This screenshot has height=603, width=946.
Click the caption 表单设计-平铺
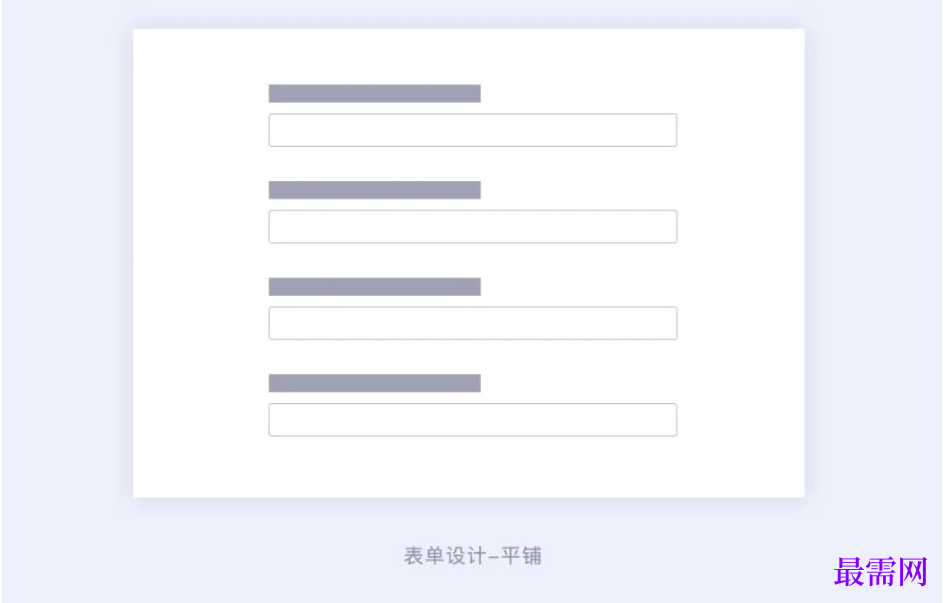(472, 556)
